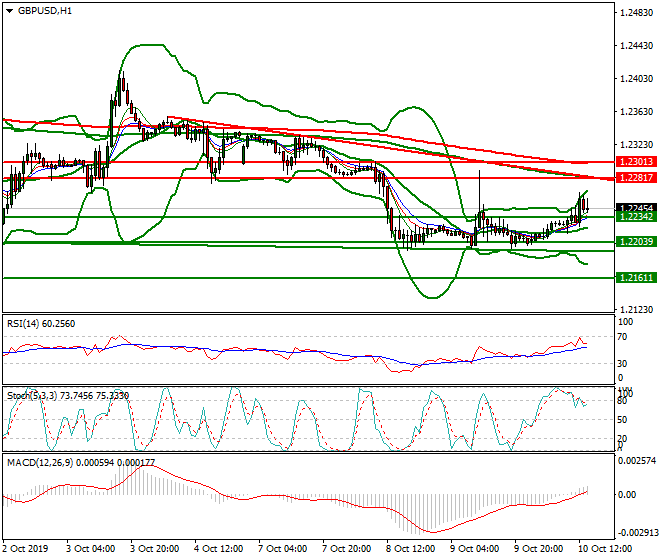This screenshot has height=560, width=660.
Task: Click the 1.22817 red price level tag
Action: (636, 177)
